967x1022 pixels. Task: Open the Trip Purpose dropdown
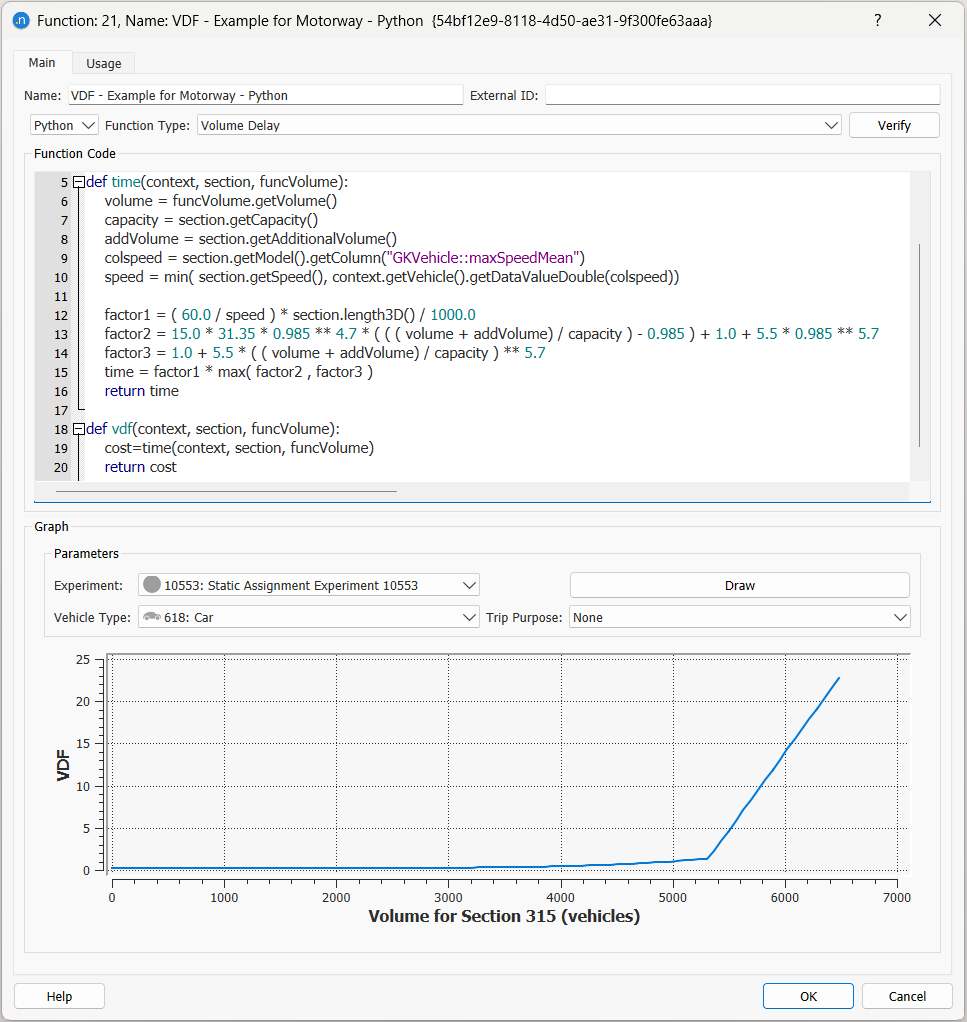(x=900, y=617)
